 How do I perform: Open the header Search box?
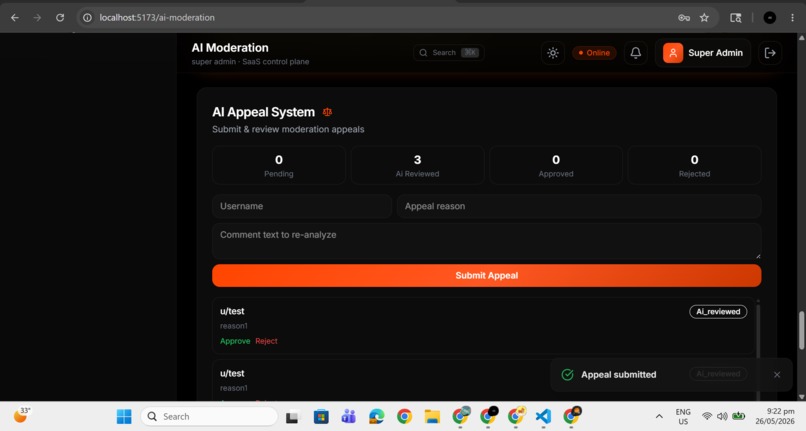click(x=448, y=52)
